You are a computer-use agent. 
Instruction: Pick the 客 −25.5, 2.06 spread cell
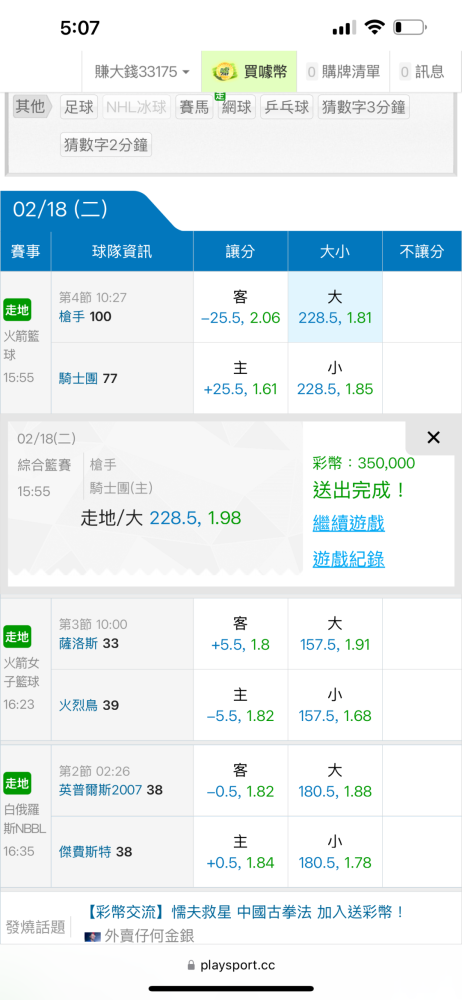click(241, 307)
